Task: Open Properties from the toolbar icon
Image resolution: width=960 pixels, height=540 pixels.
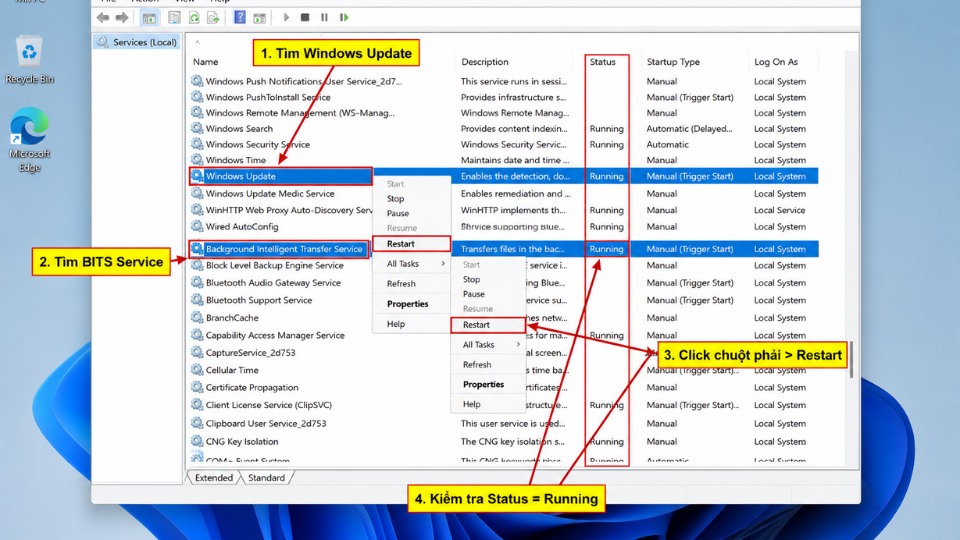Action: click(x=174, y=18)
